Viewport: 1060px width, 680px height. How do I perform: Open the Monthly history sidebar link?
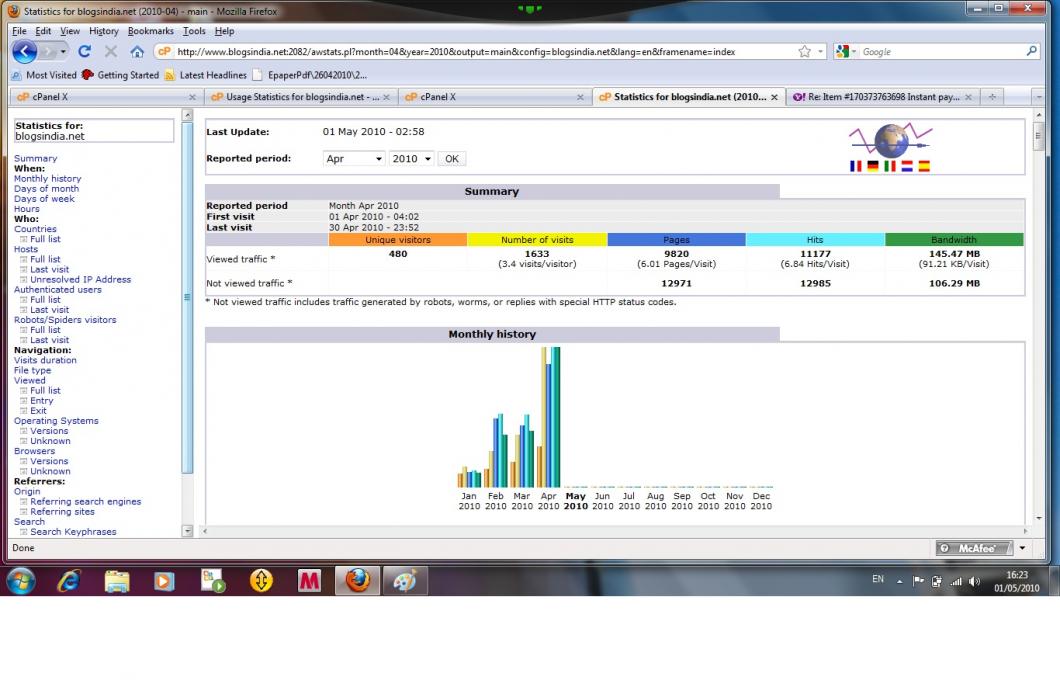(47, 179)
